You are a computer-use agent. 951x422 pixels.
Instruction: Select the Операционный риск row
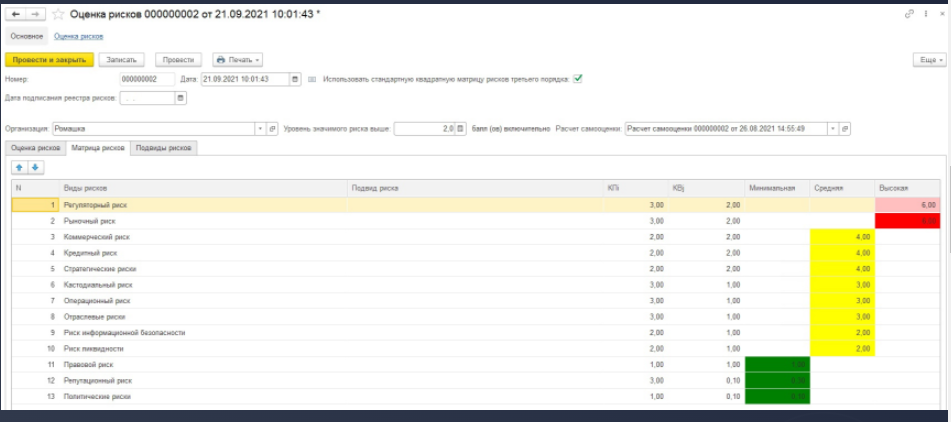coord(476,301)
